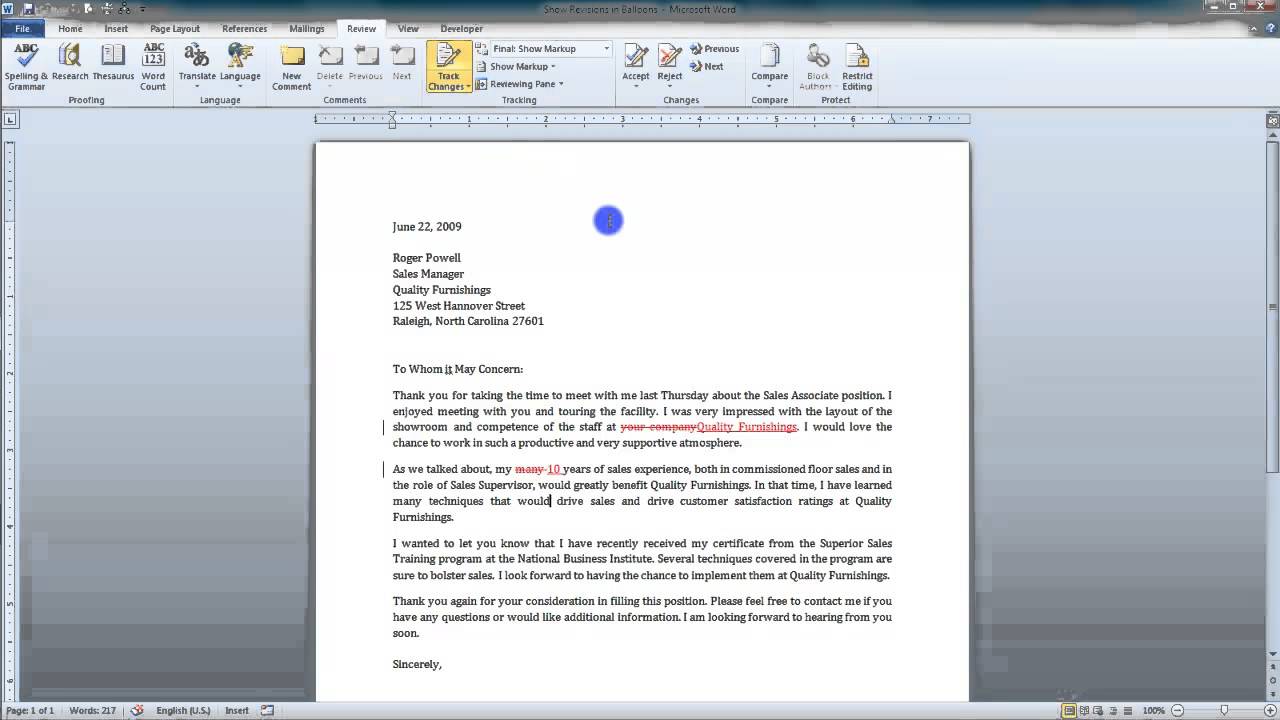Open the Accept dropdown arrow
Viewport: 1280px width, 720px height.
635,87
